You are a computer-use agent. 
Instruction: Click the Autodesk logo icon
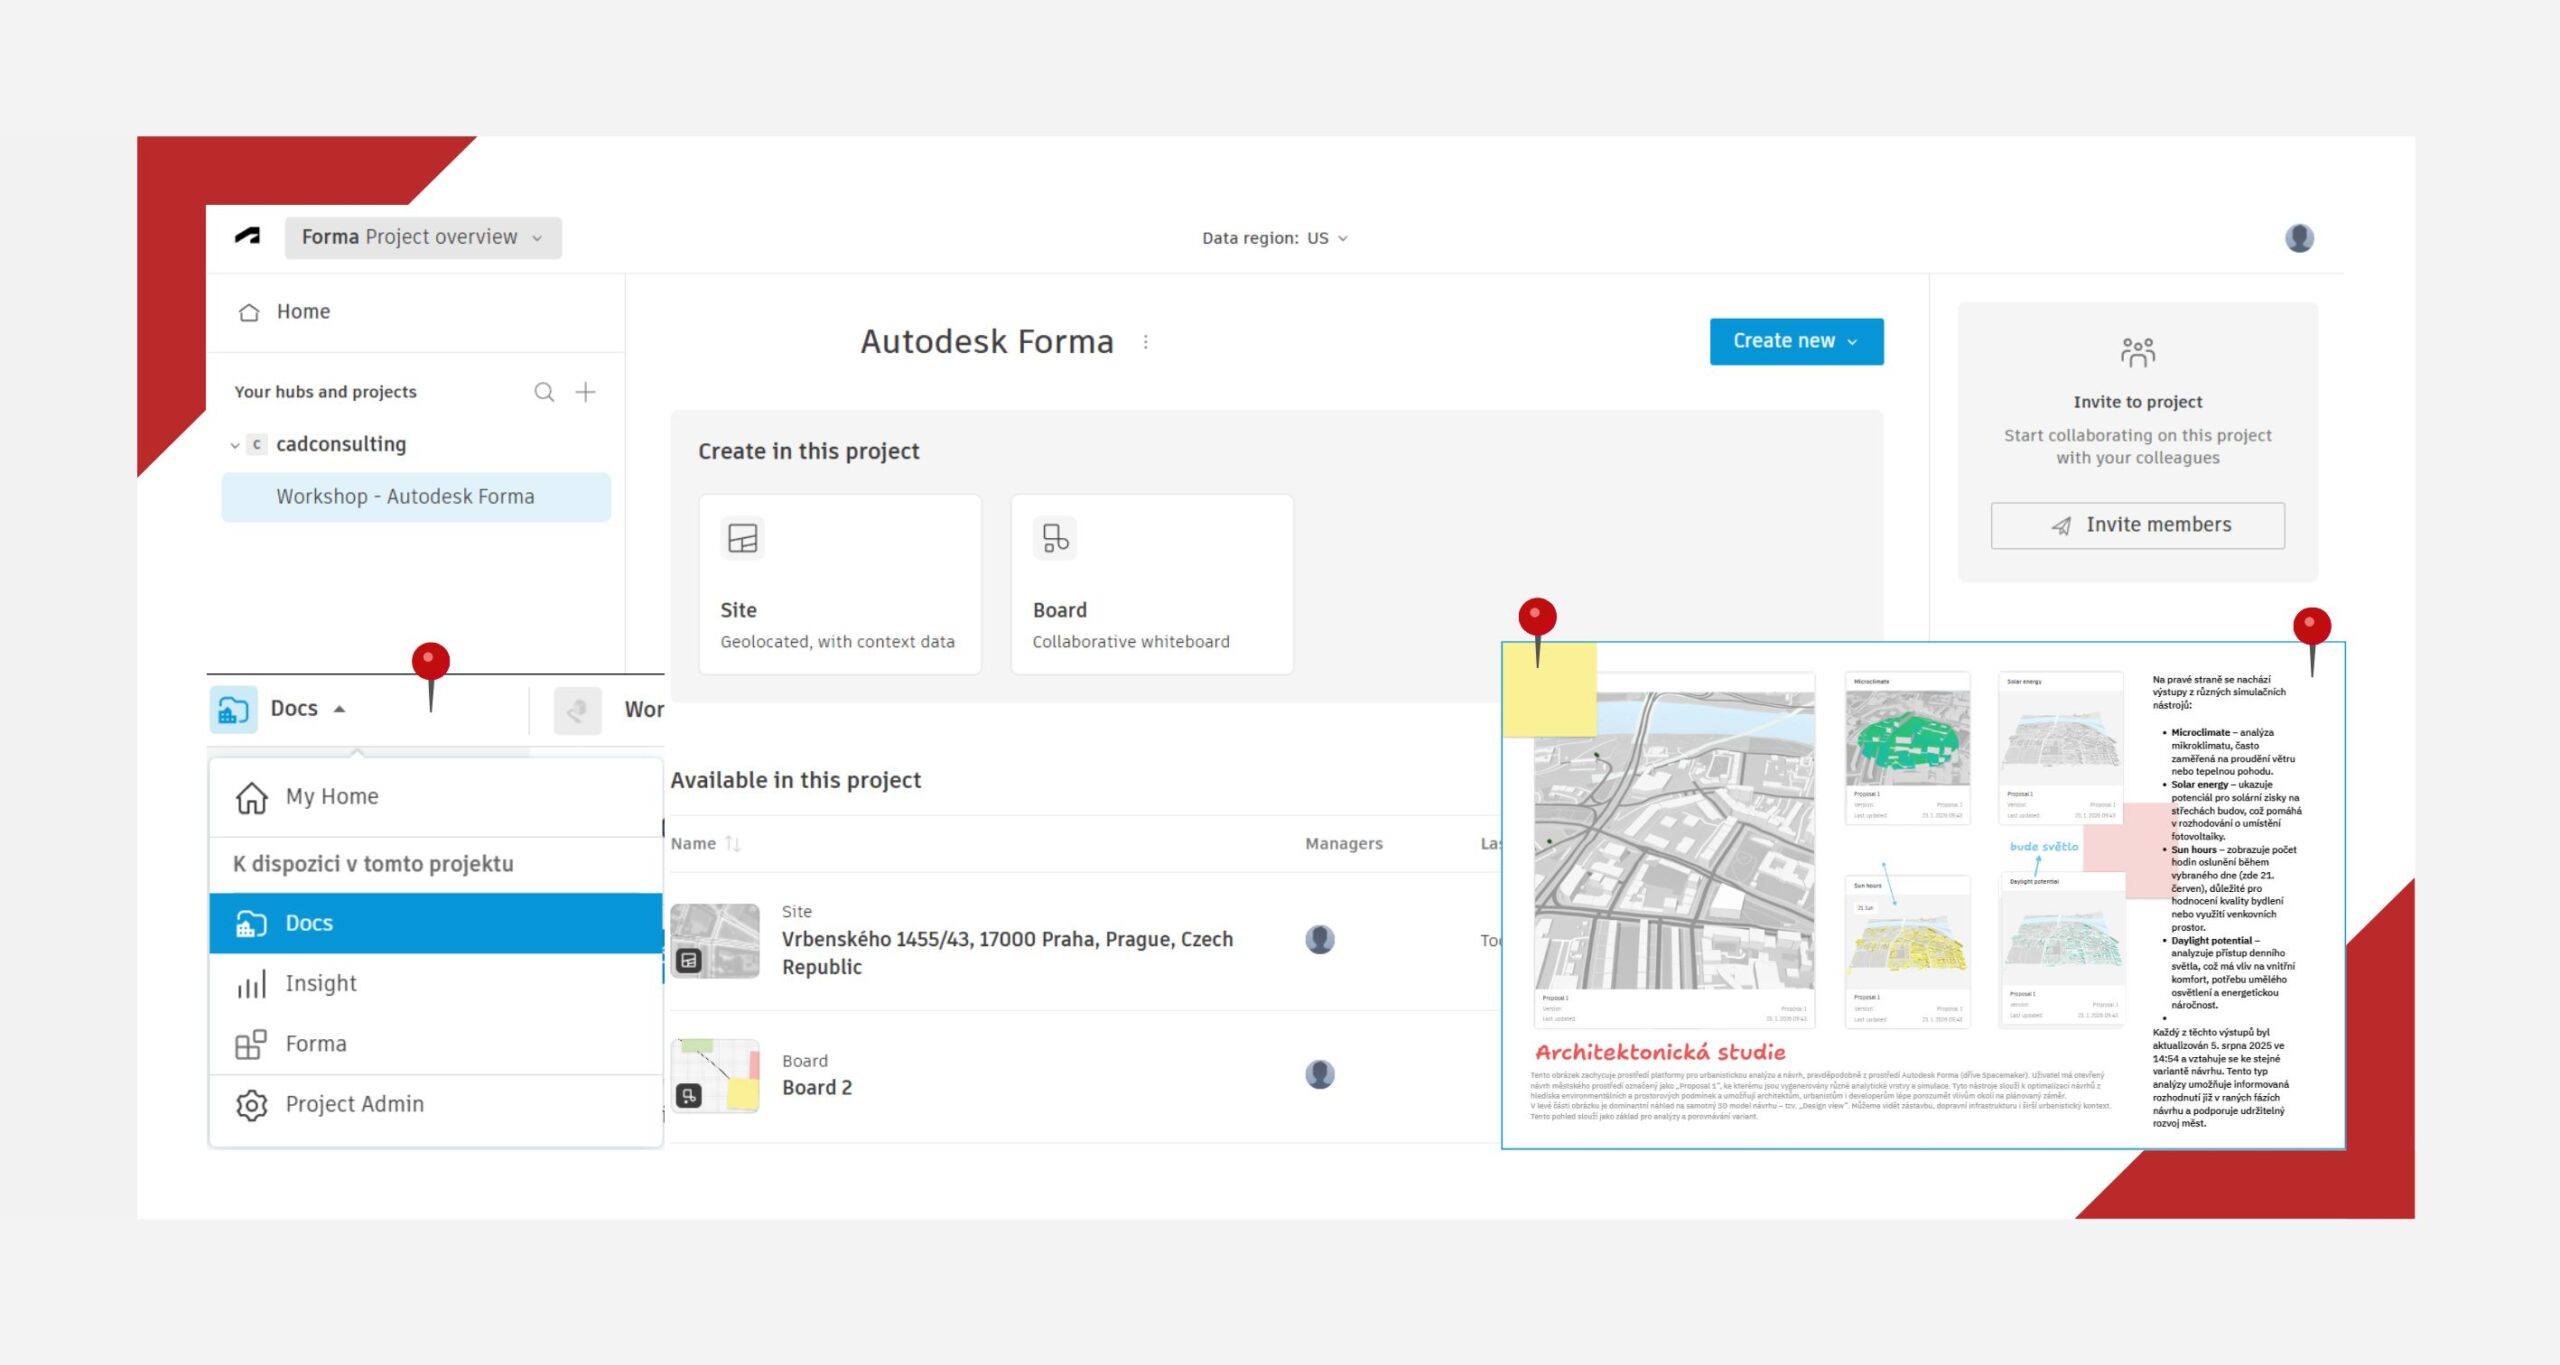(x=247, y=237)
